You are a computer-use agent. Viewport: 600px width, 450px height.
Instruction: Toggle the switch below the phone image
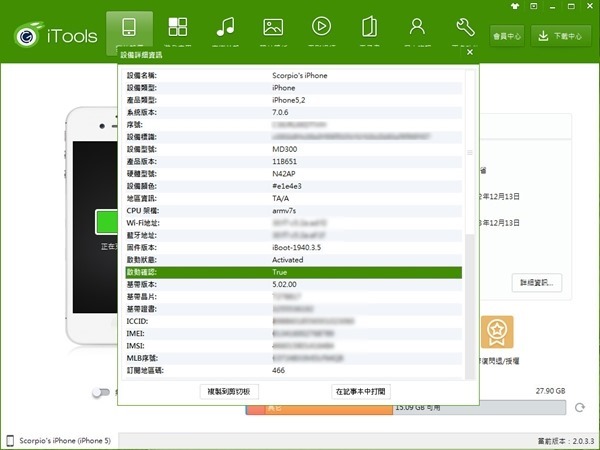pyautogui.click(x=101, y=392)
